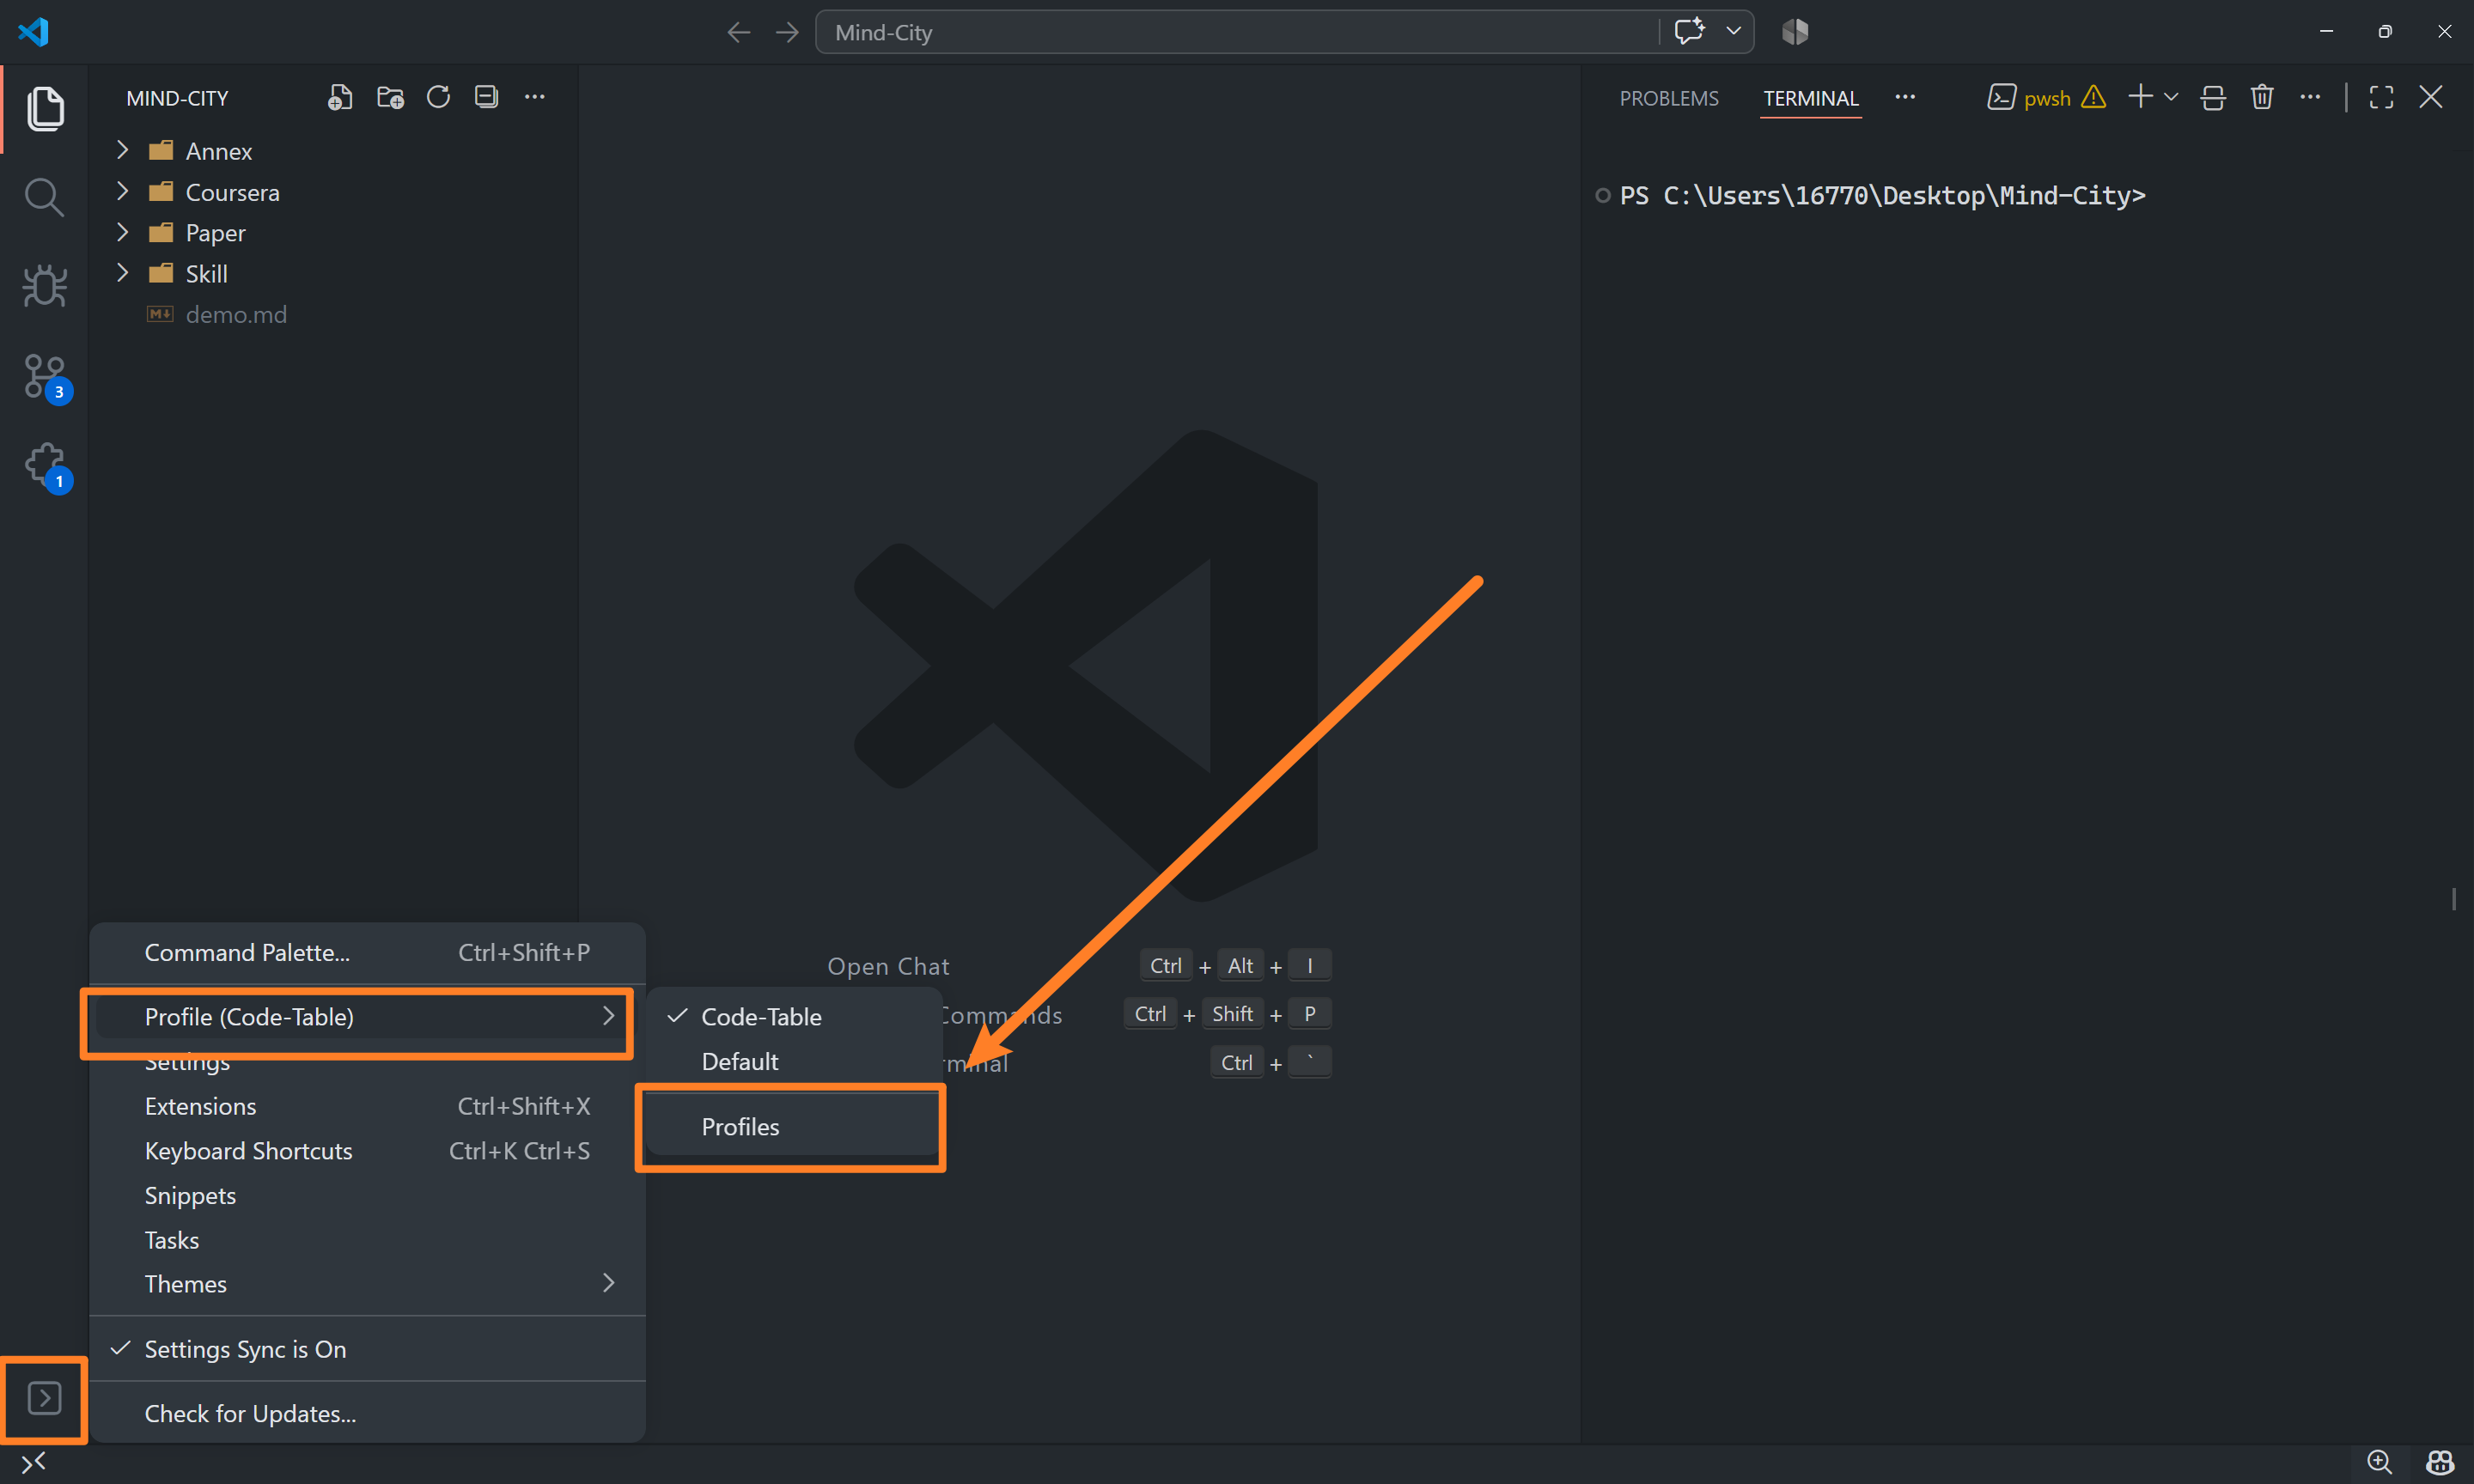This screenshot has height=1484, width=2474.
Task: Open the Search view in activity bar
Action: click(x=44, y=197)
